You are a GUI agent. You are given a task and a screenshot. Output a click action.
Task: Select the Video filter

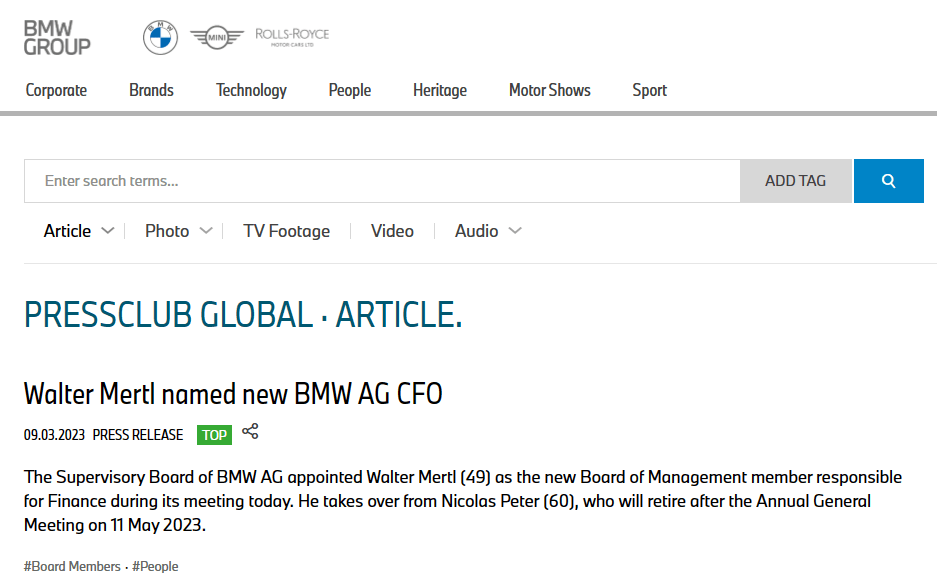pyautogui.click(x=392, y=231)
